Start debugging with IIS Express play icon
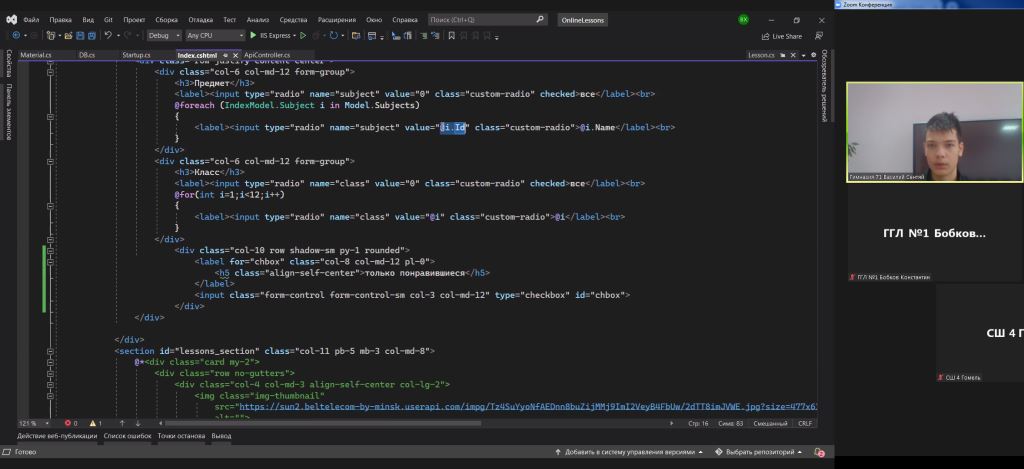 (254, 35)
